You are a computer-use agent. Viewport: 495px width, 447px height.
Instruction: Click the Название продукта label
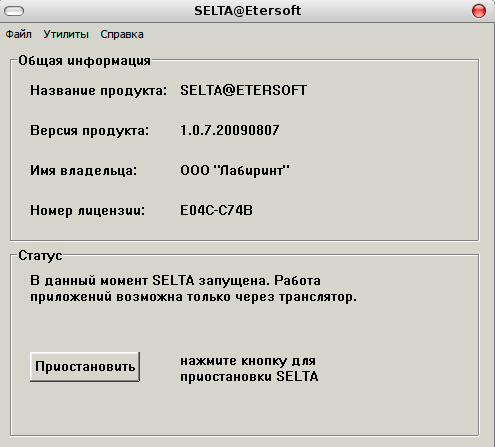point(98,91)
